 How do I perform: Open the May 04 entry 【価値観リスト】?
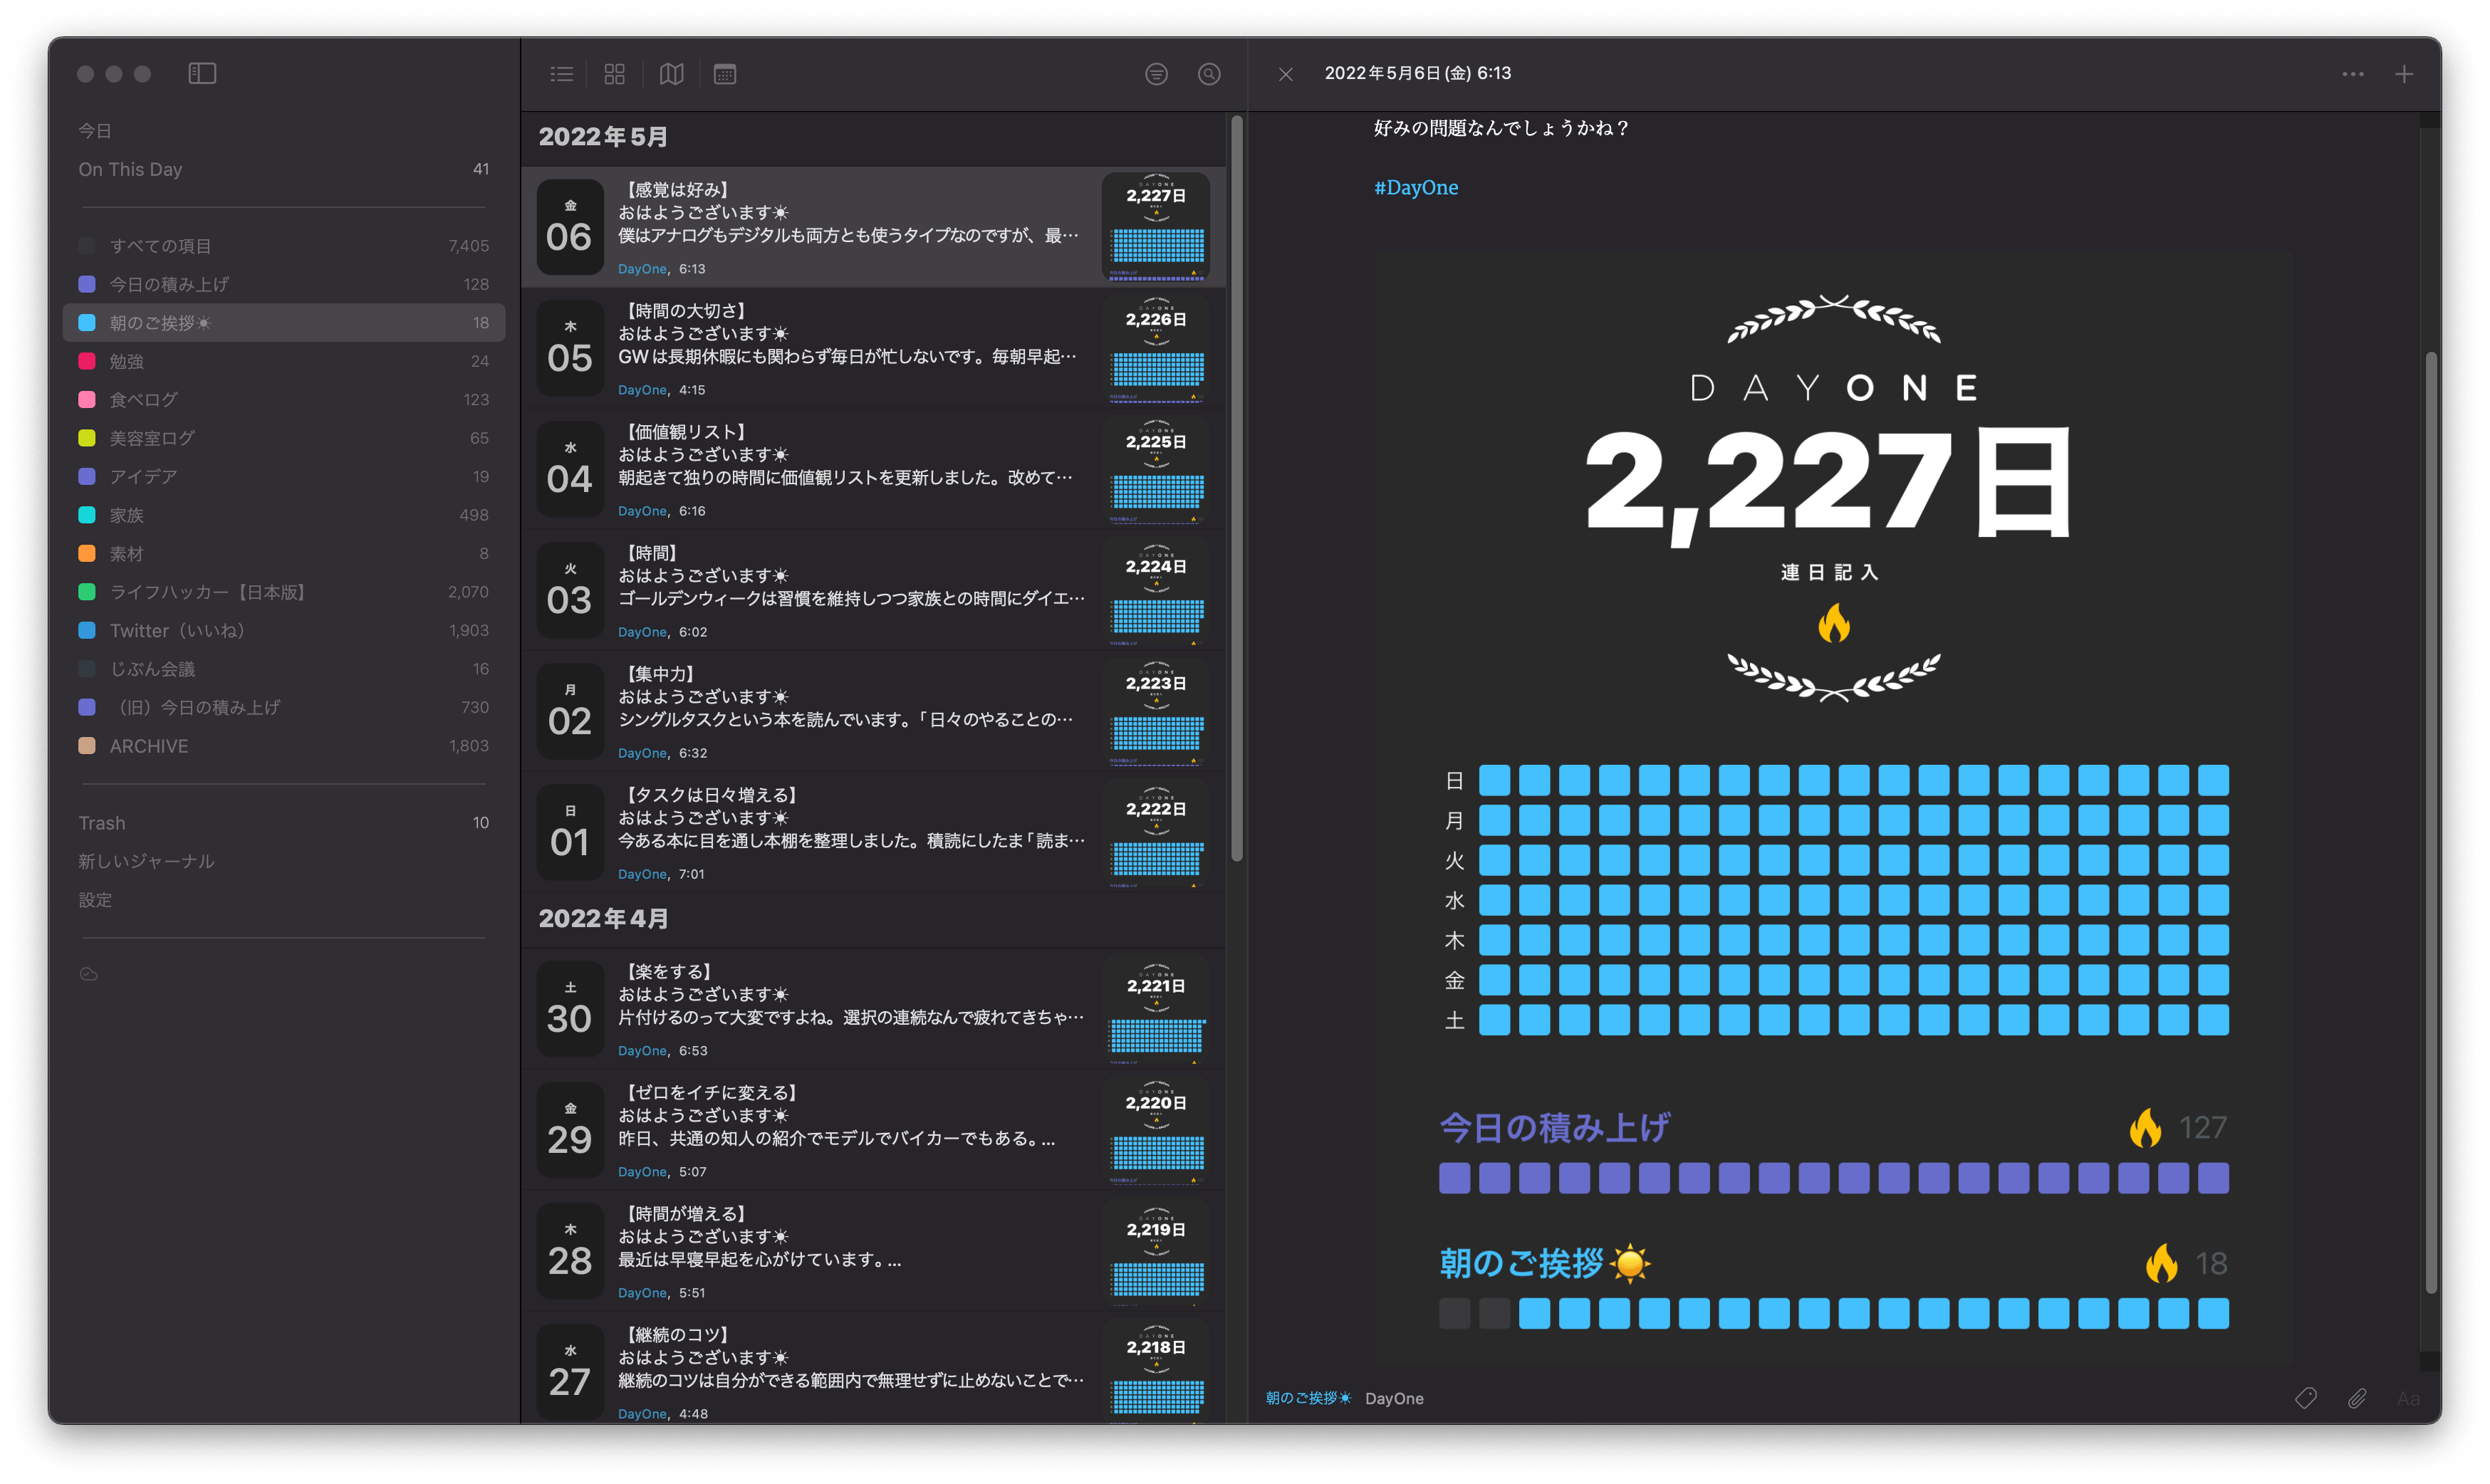pos(873,470)
